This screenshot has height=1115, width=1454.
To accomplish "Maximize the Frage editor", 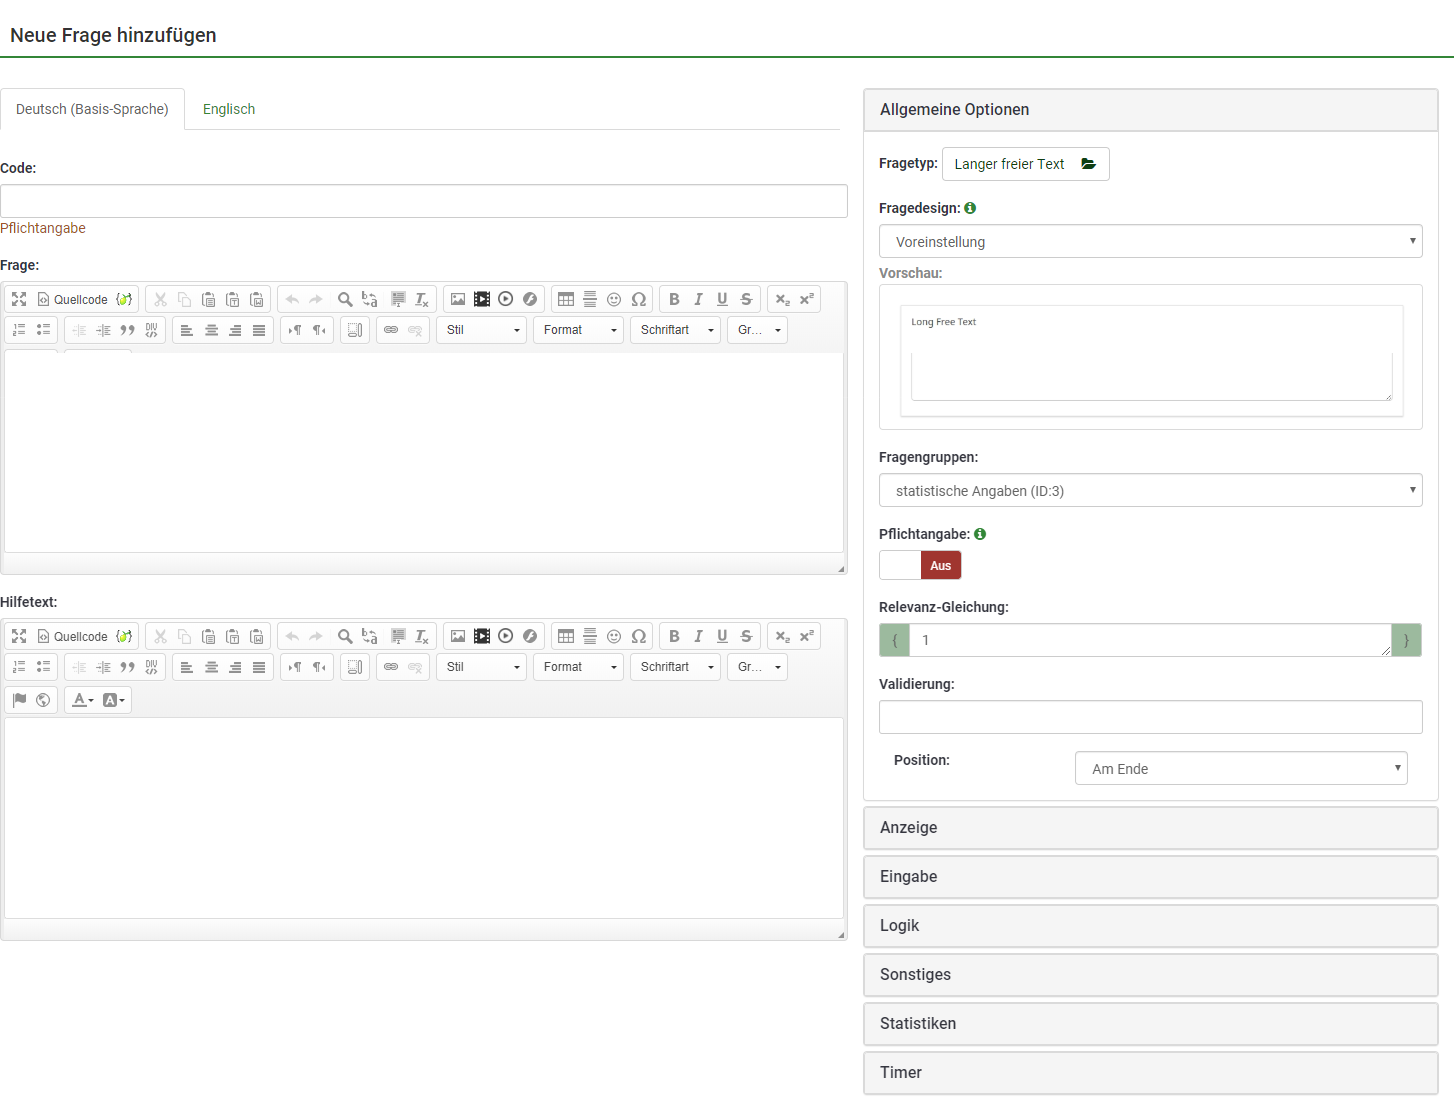I will coord(19,299).
